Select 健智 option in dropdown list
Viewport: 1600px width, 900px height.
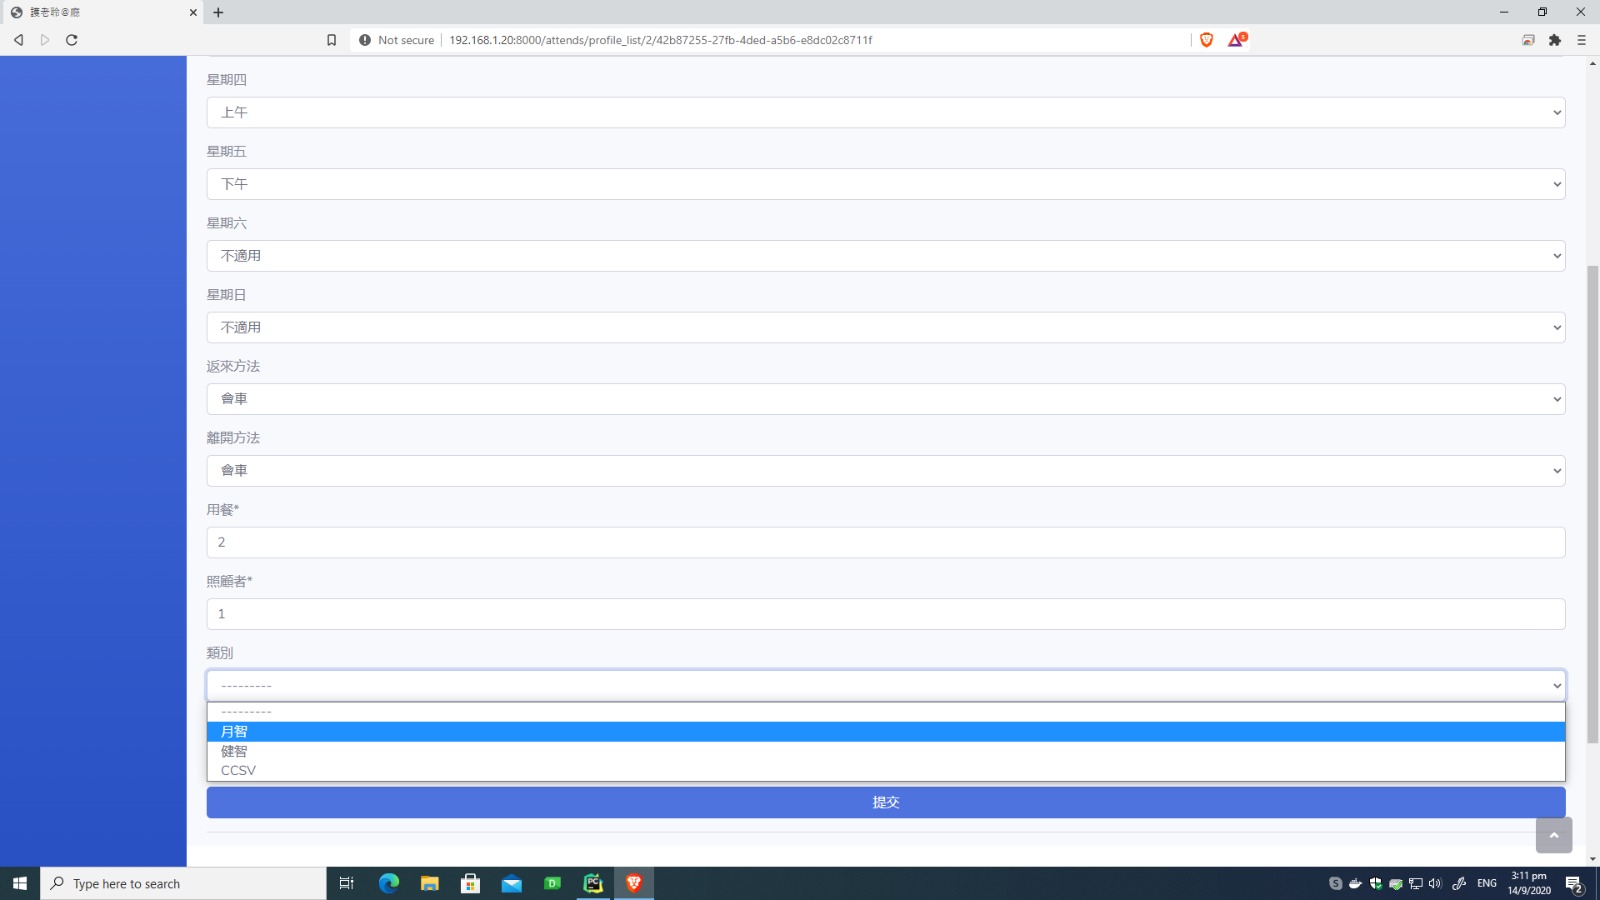pos(235,751)
